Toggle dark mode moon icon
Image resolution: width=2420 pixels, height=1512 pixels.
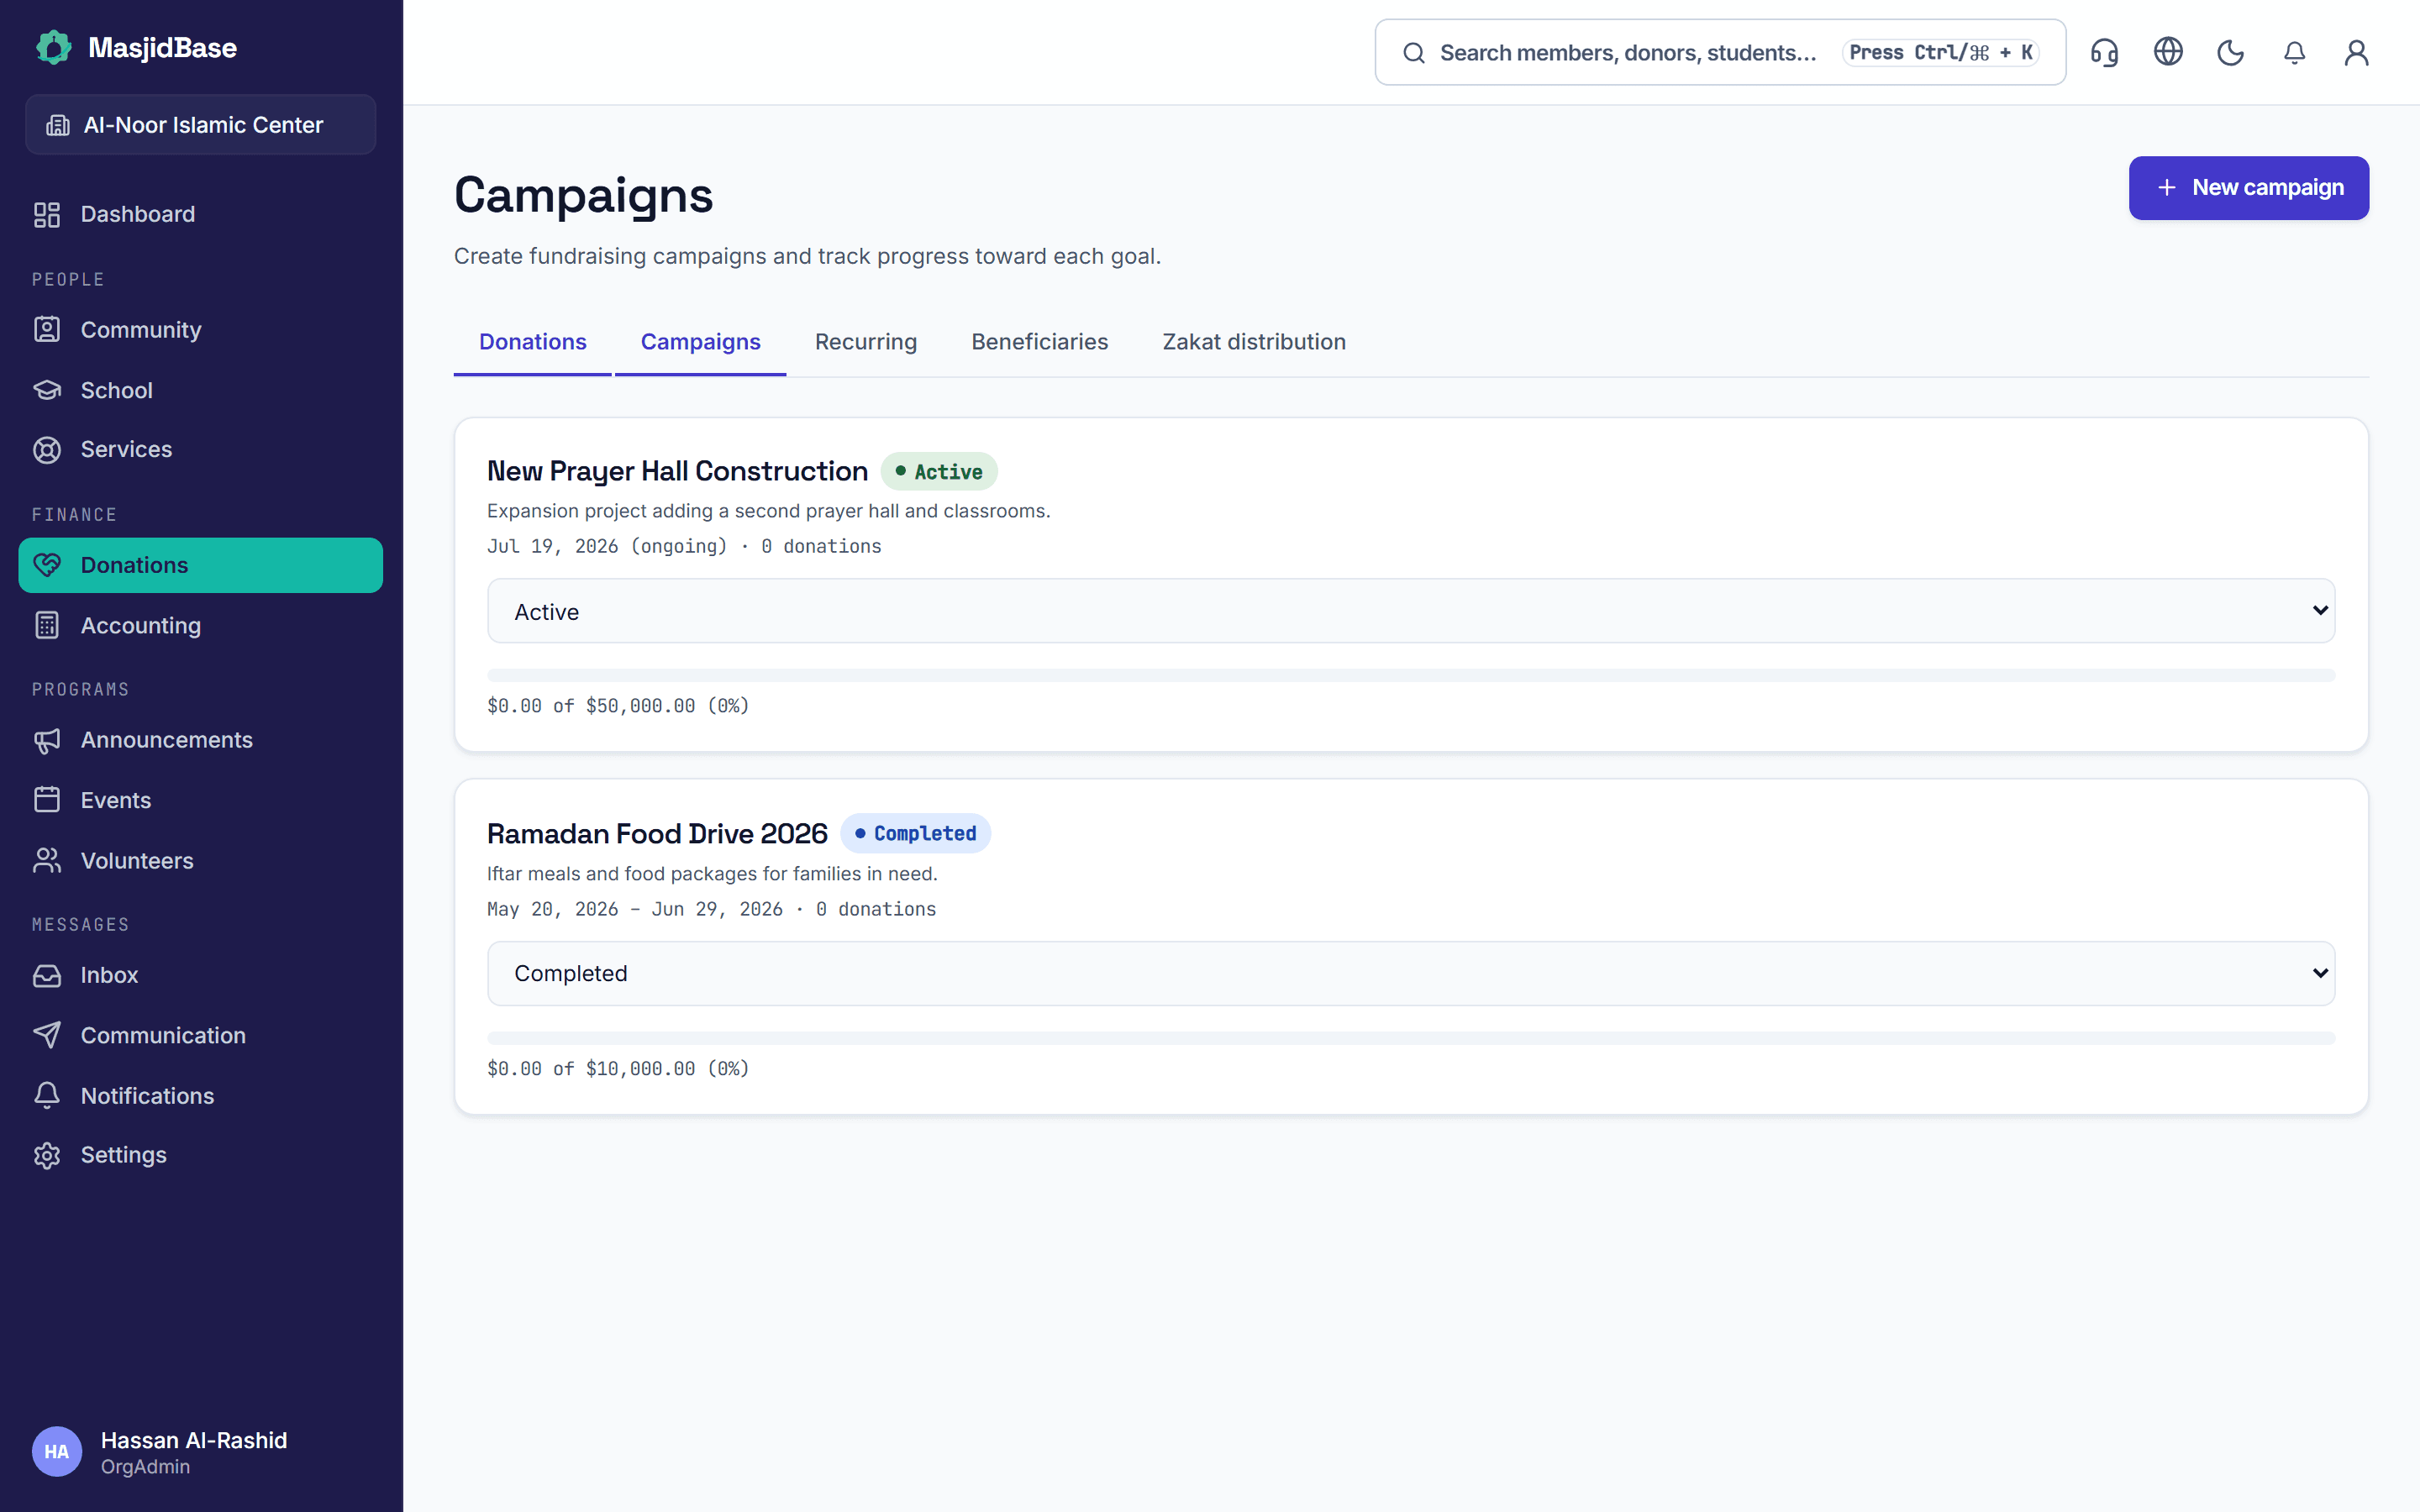click(x=2230, y=52)
